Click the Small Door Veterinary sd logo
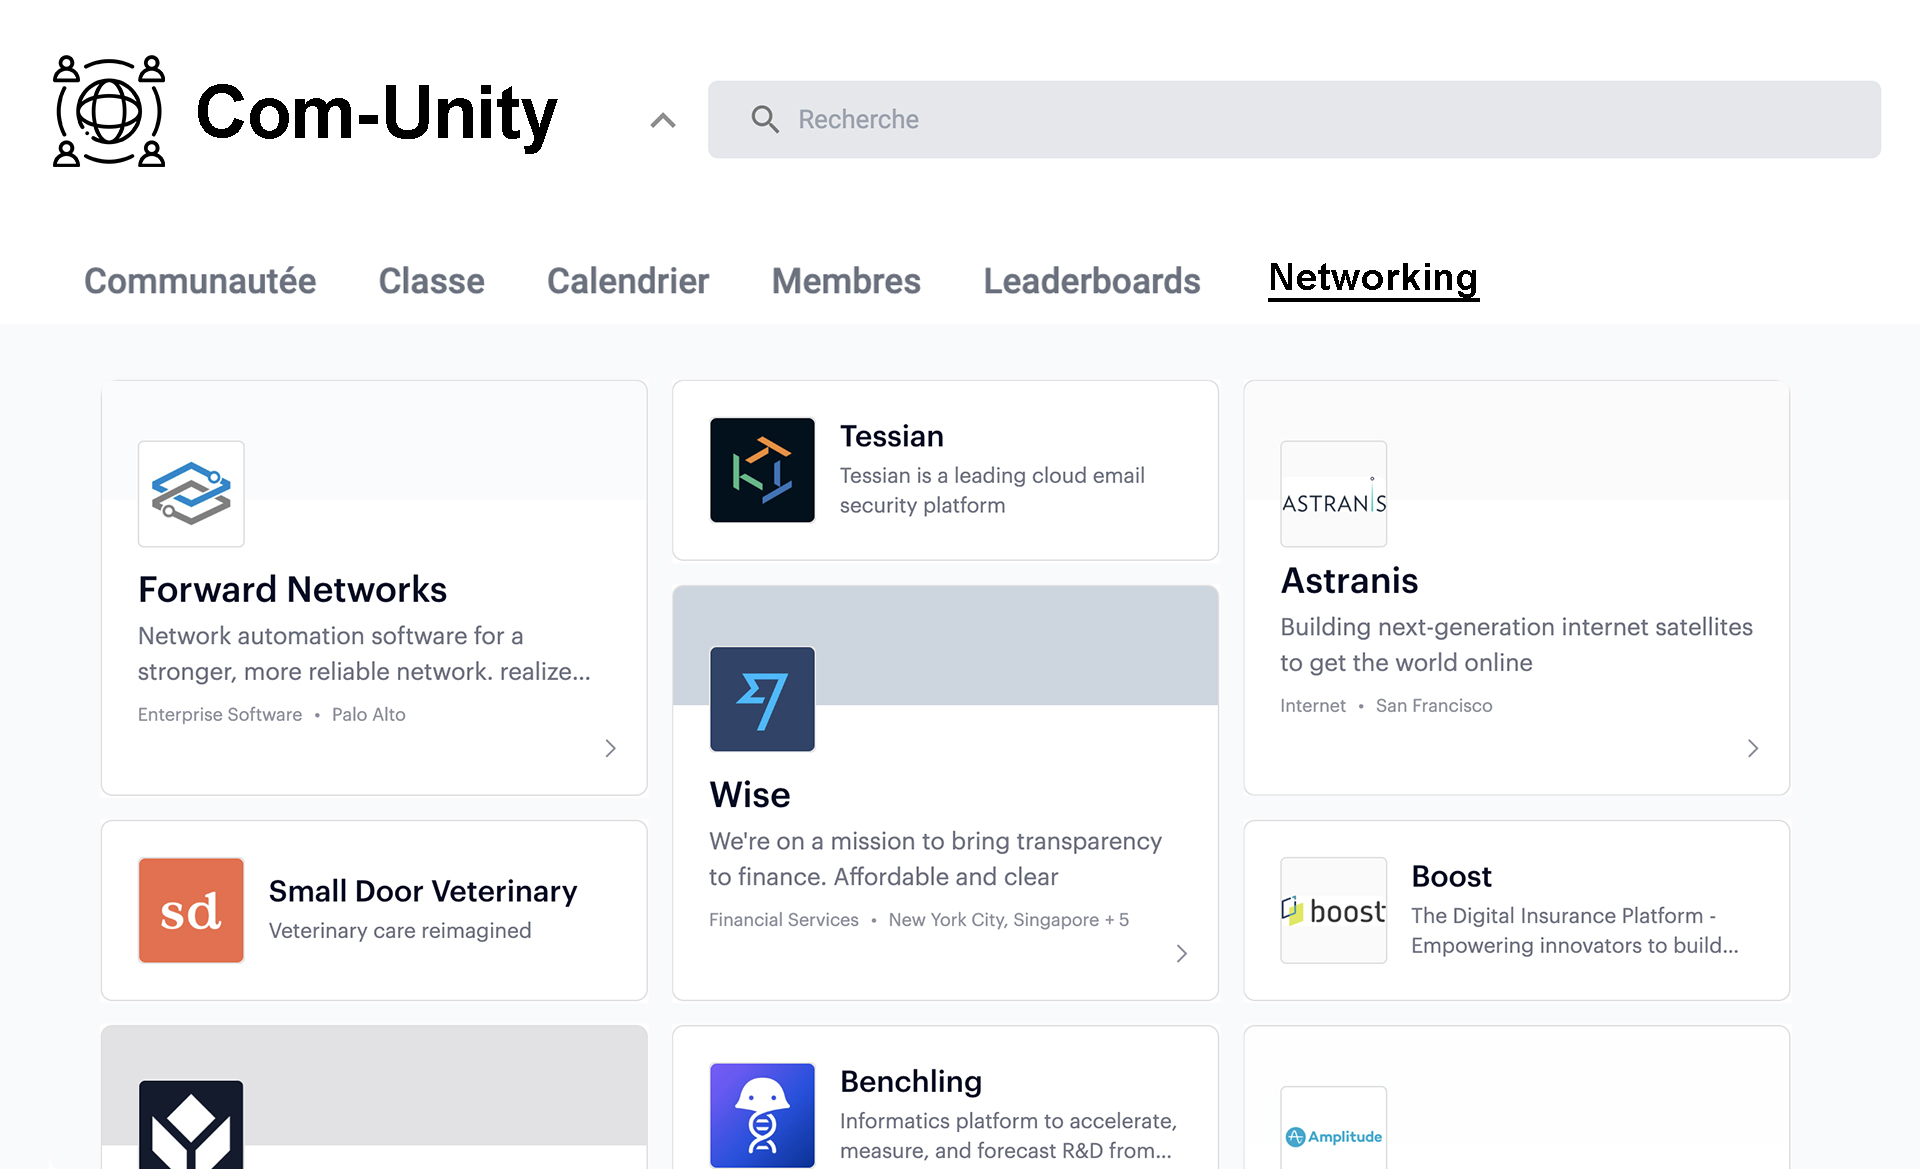This screenshot has width=1920, height=1169. (x=191, y=910)
